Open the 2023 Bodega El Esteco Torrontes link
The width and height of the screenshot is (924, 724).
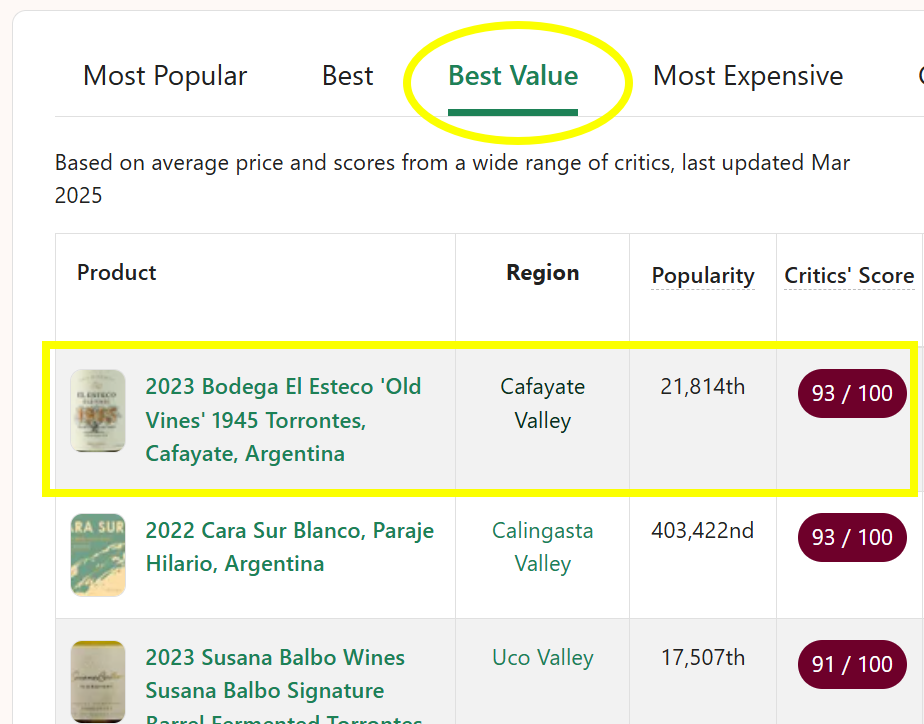pyautogui.click(x=283, y=420)
